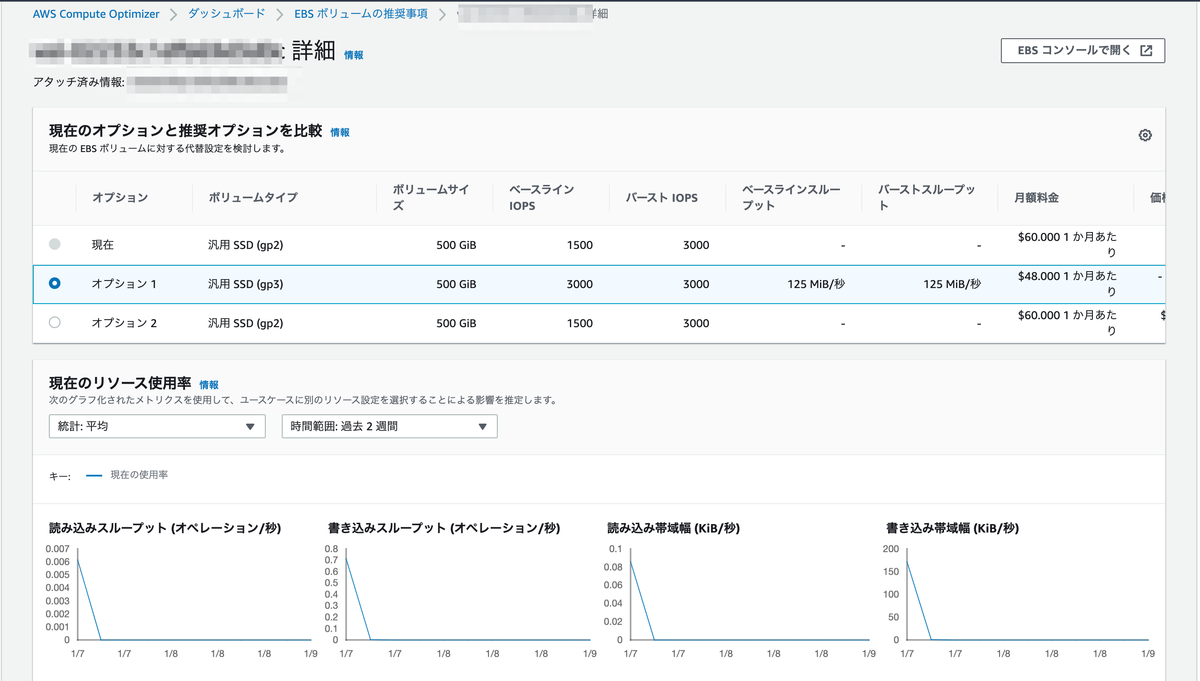The image size is (1200, 681).
Task: Select the オプション 2 radio button
Action: pyautogui.click(x=54, y=323)
